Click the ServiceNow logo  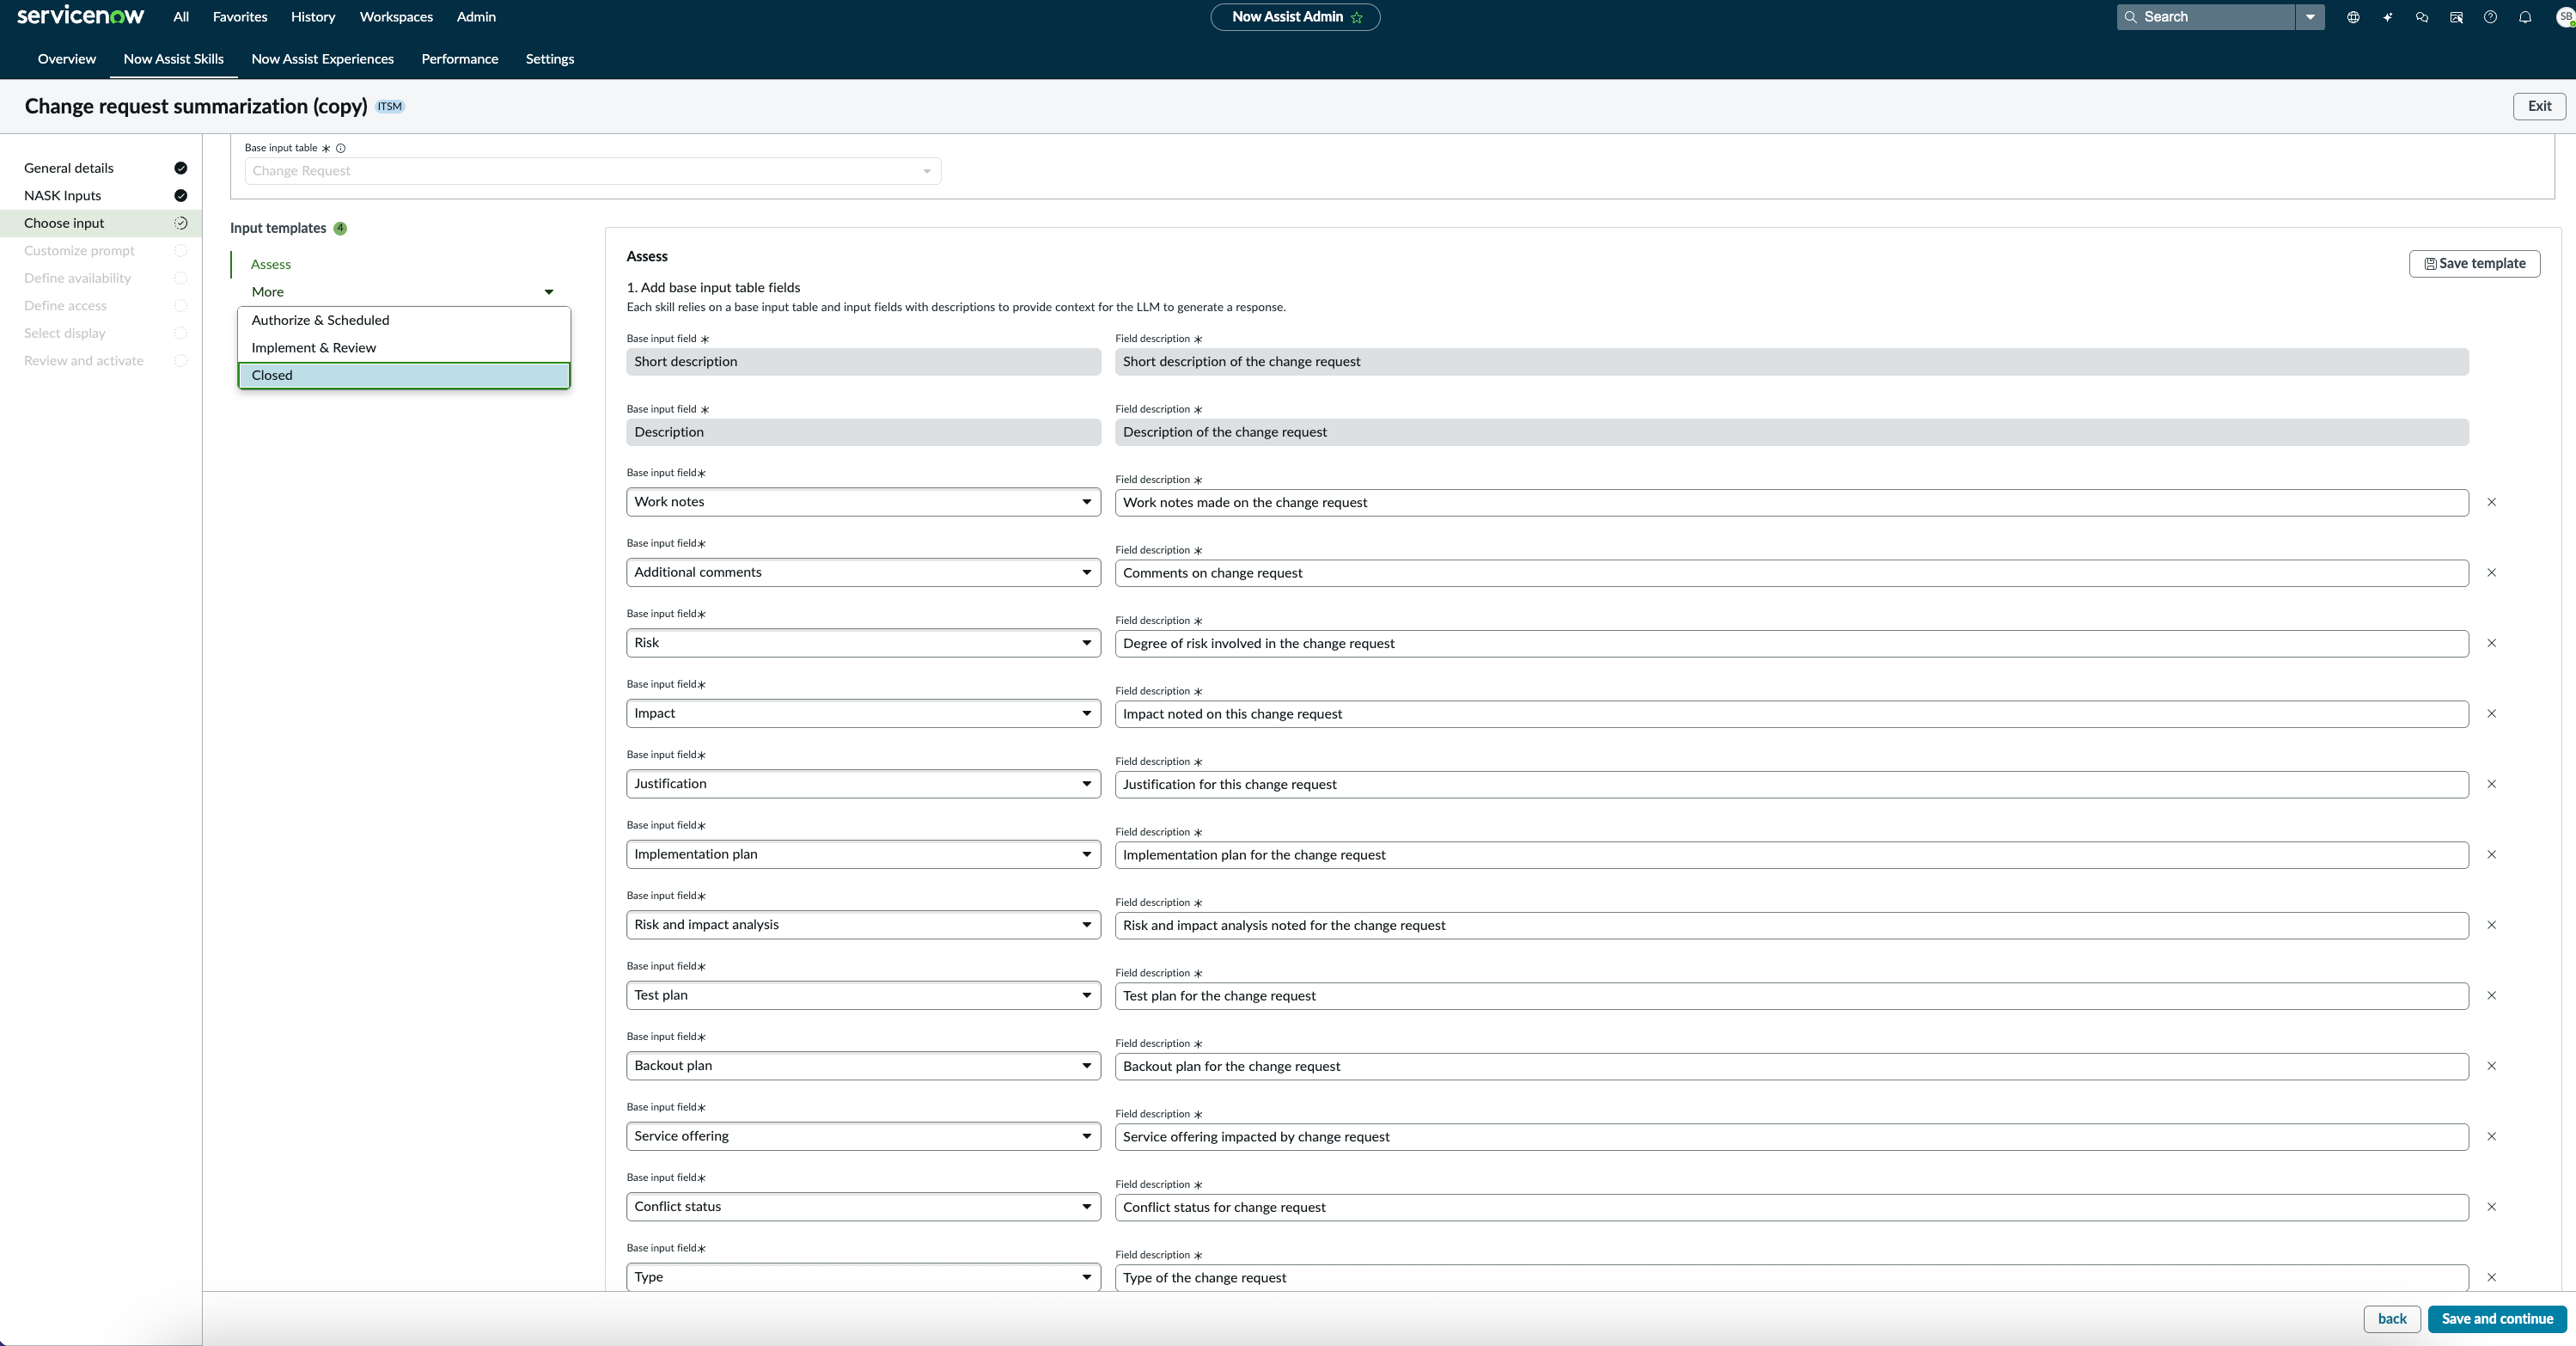80,16
